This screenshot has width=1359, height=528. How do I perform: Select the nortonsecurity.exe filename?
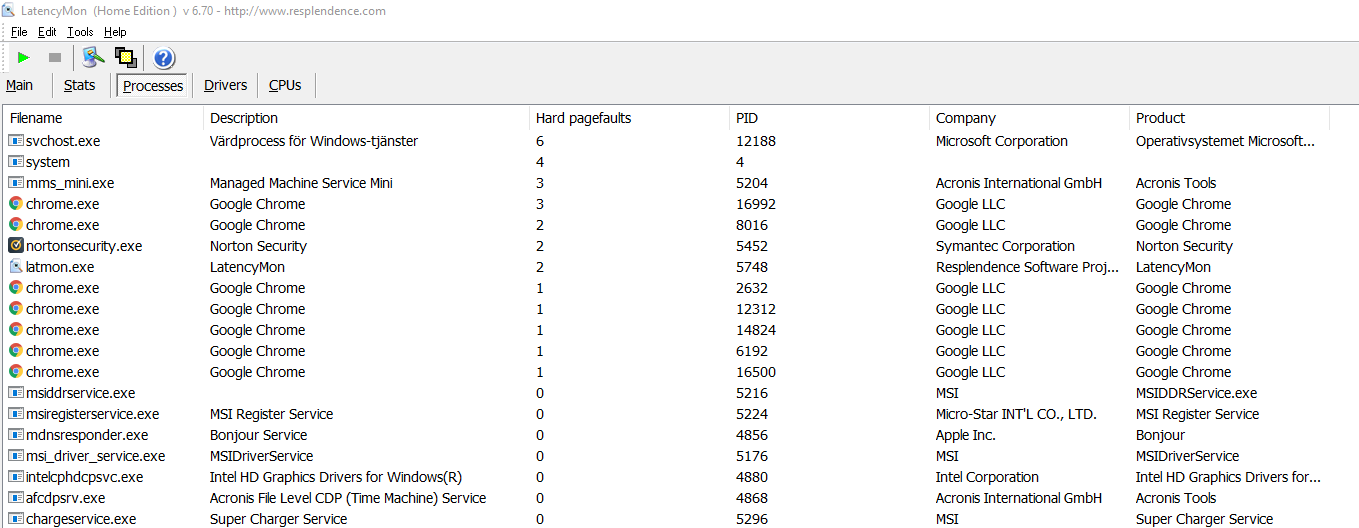(x=84, y=246)
